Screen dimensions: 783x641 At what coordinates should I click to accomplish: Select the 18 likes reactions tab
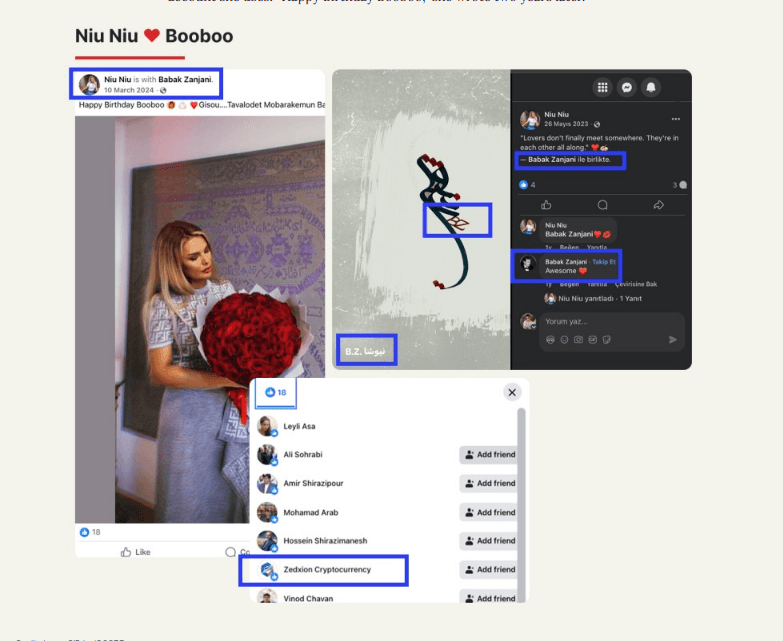[x=276, y=393]
